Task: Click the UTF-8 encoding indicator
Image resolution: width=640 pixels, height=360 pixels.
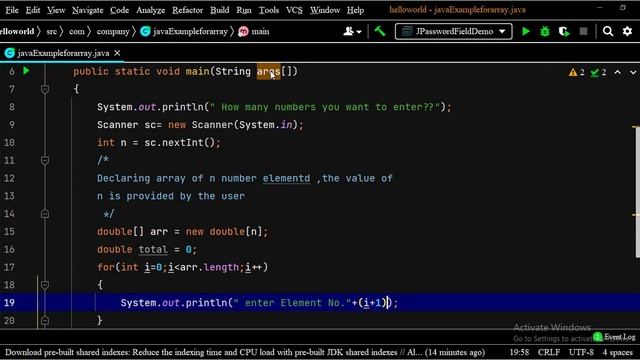Action: [x=581, y=352]
